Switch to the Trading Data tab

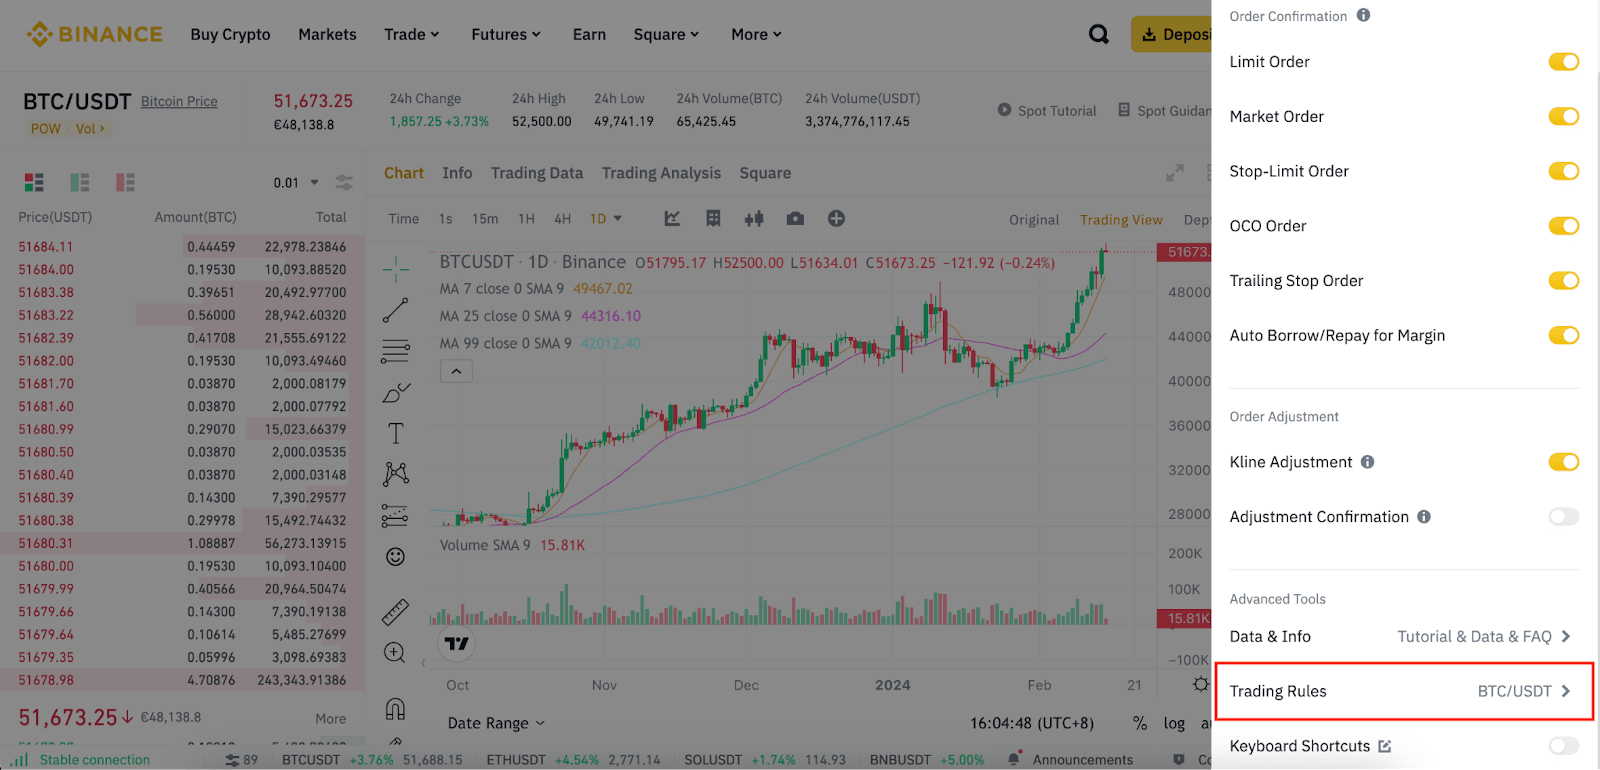pyautogui.click(x=537, y=173)
